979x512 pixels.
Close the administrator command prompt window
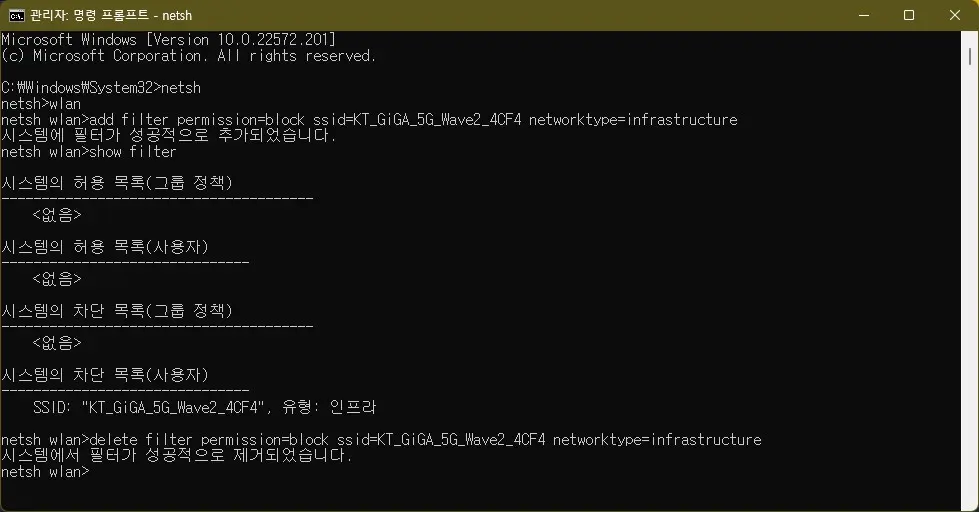click(x=955, y=15)
